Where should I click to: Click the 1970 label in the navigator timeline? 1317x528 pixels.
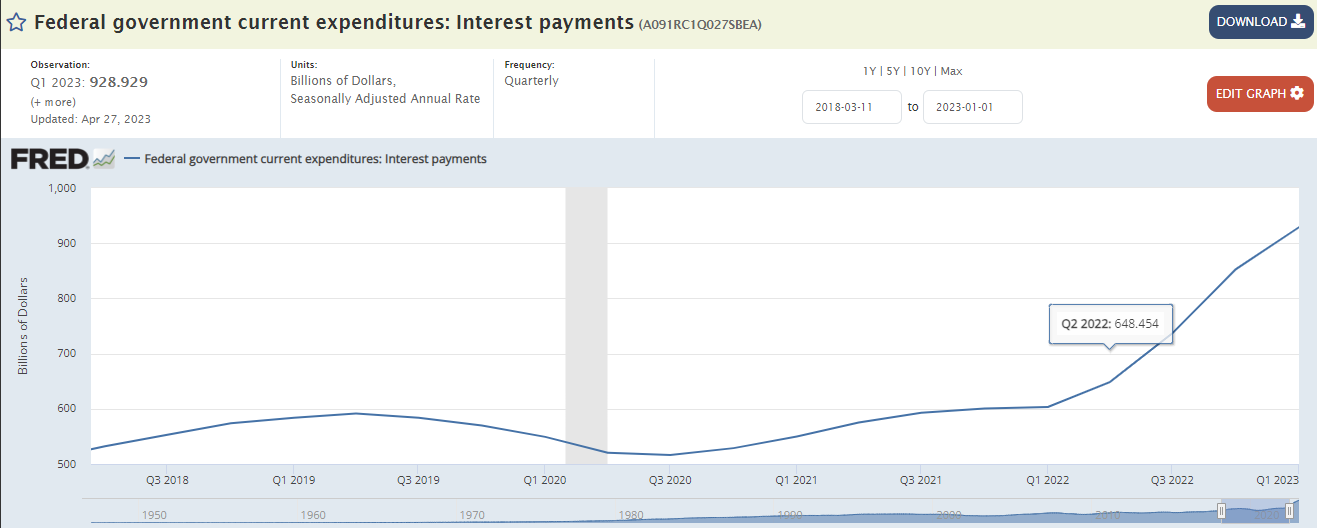point(472,515)
